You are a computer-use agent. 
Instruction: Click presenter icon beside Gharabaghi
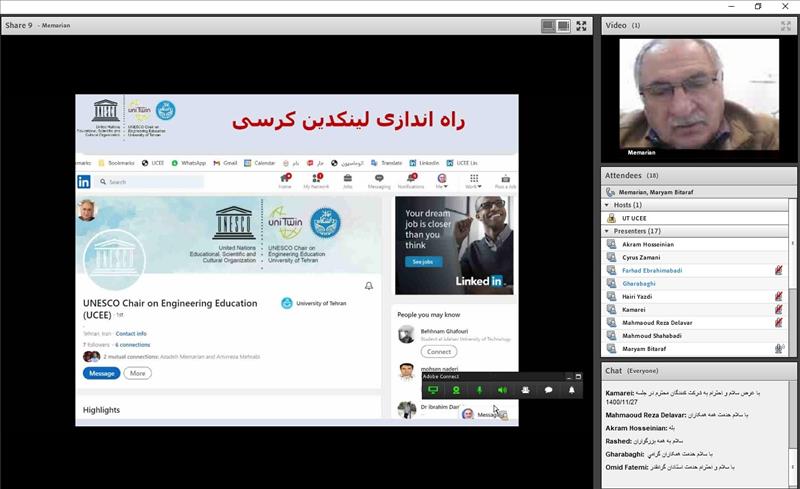[611, 283]
